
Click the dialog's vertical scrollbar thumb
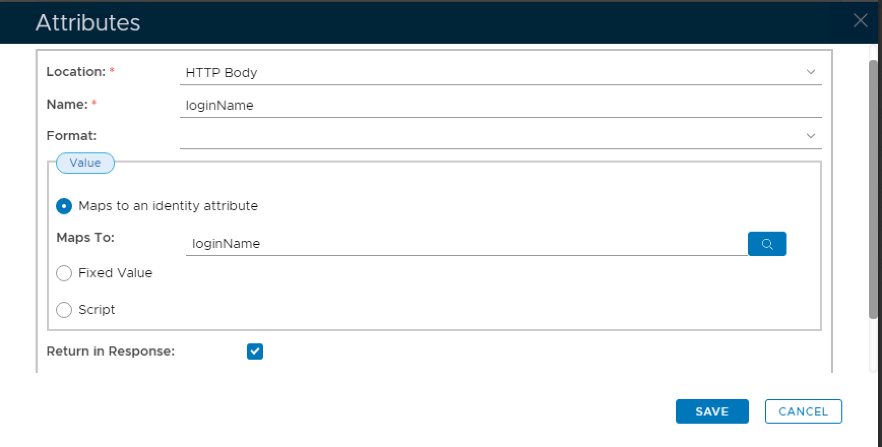coord(873,190)
